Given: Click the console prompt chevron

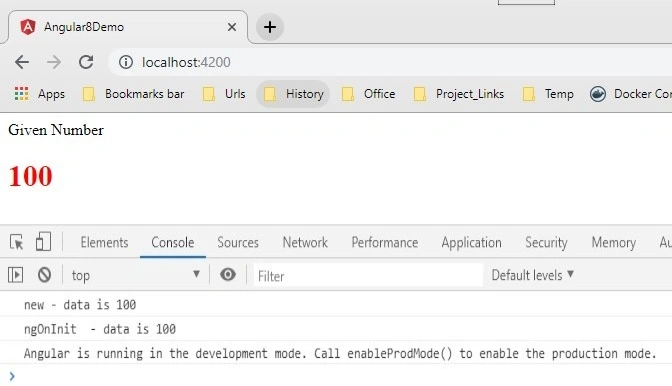Looking at the screenshot, I should [12, 376].
